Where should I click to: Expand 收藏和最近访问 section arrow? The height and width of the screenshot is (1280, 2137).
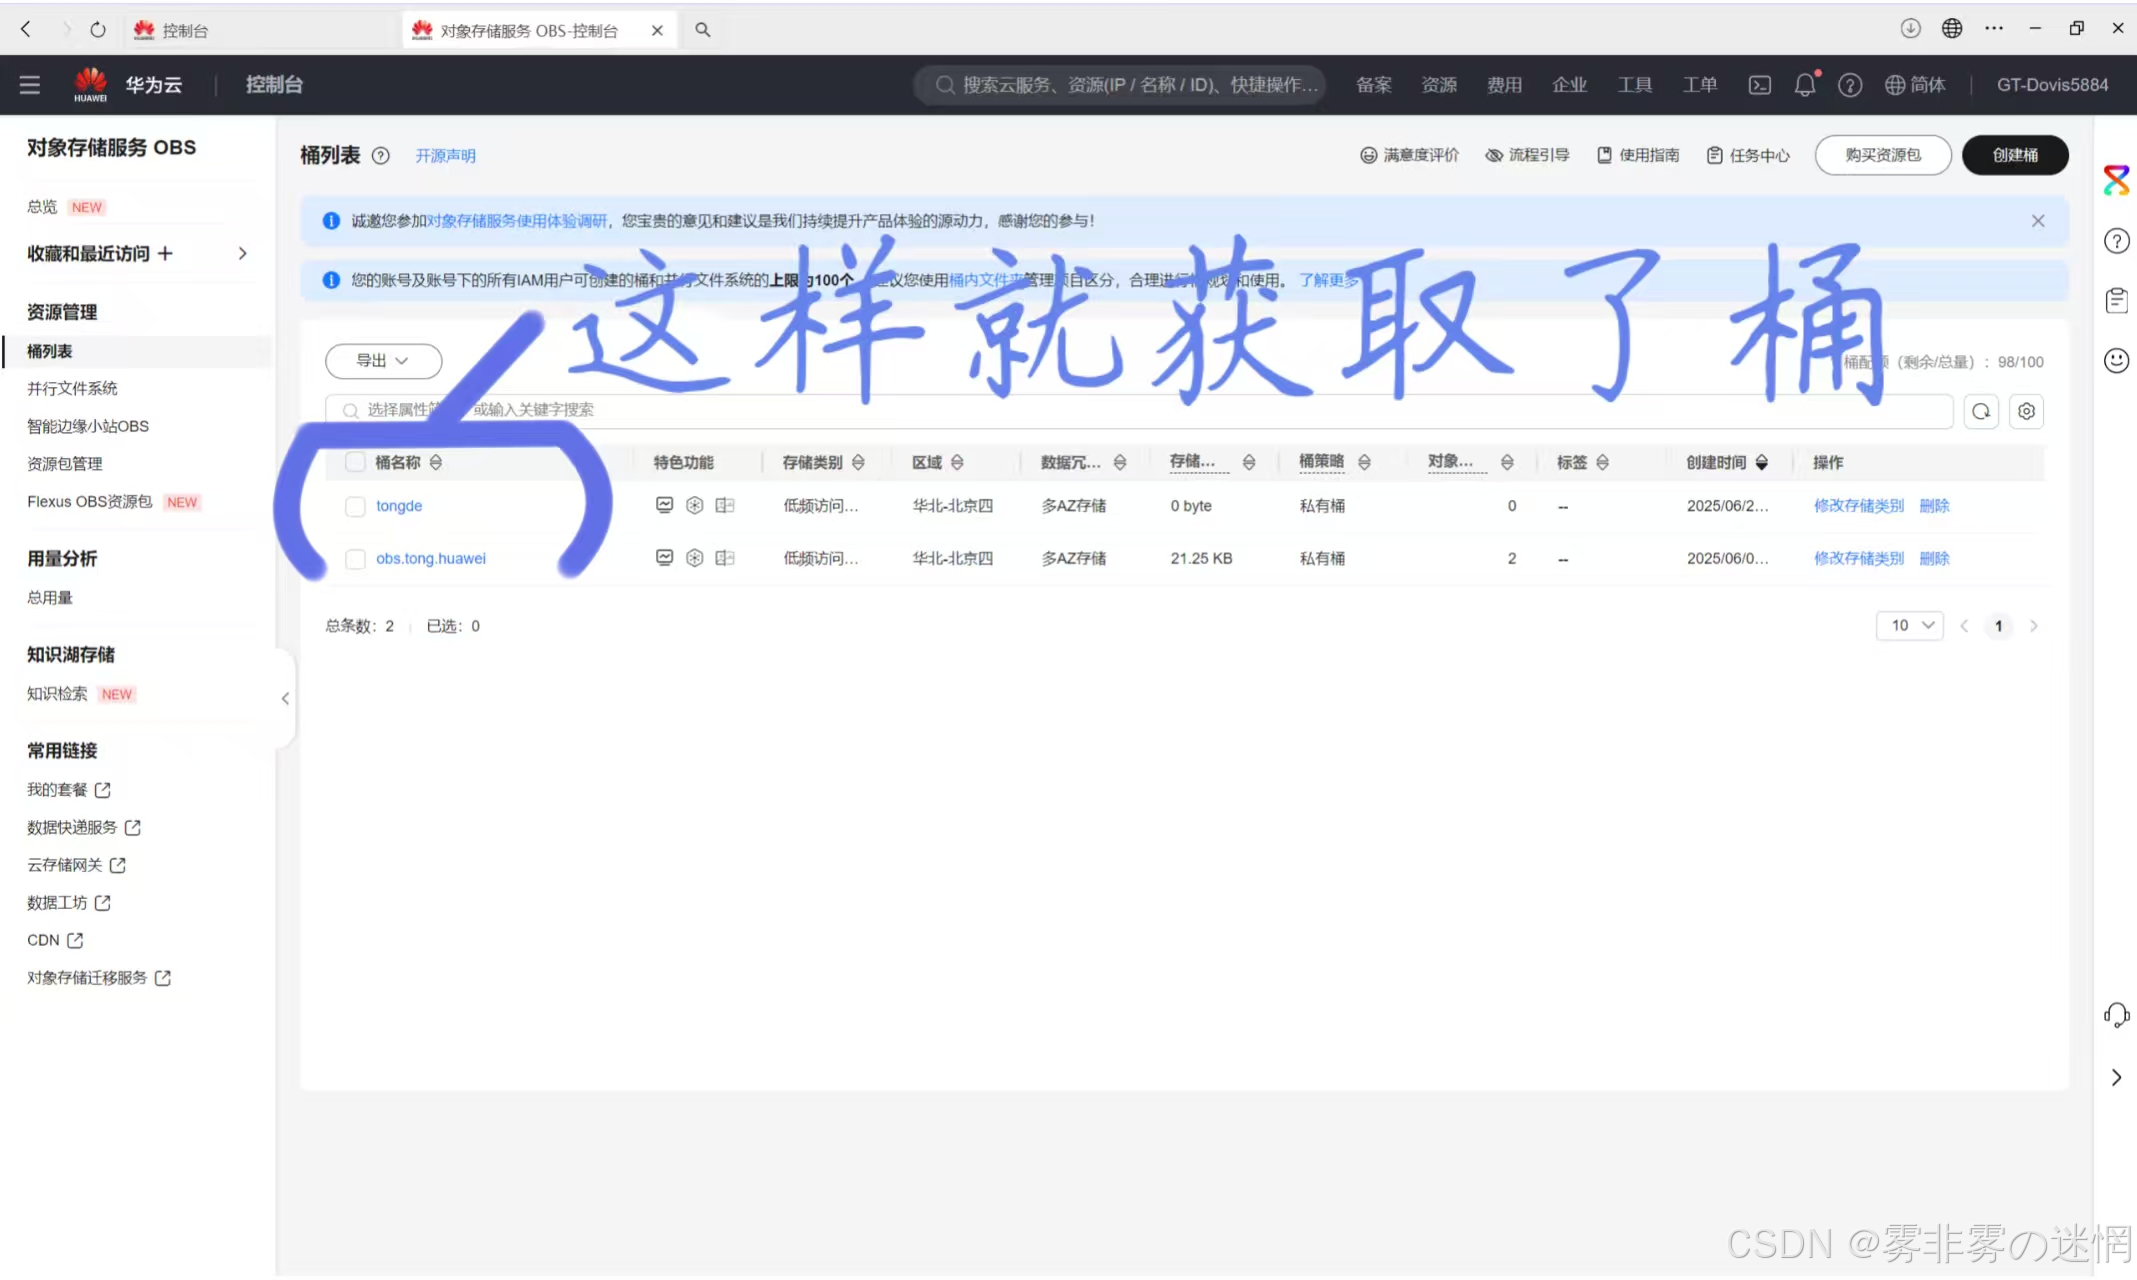[x=242, y=254]
